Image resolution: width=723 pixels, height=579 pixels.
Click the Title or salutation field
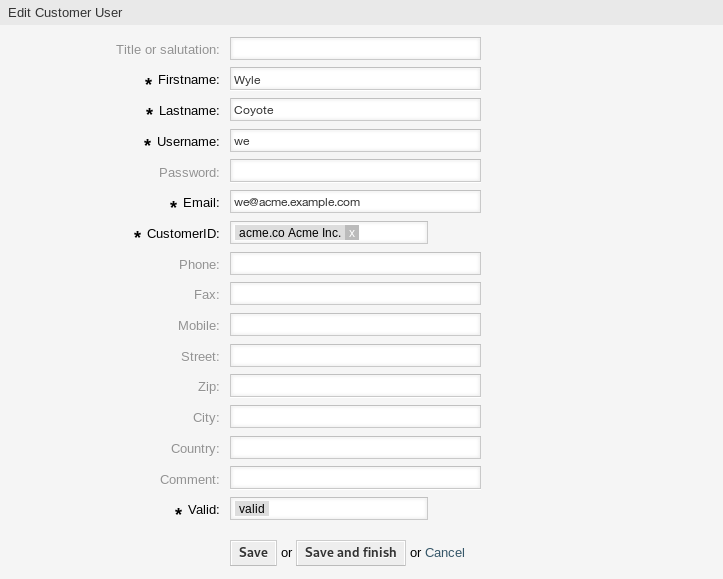(x=356, y=48)
